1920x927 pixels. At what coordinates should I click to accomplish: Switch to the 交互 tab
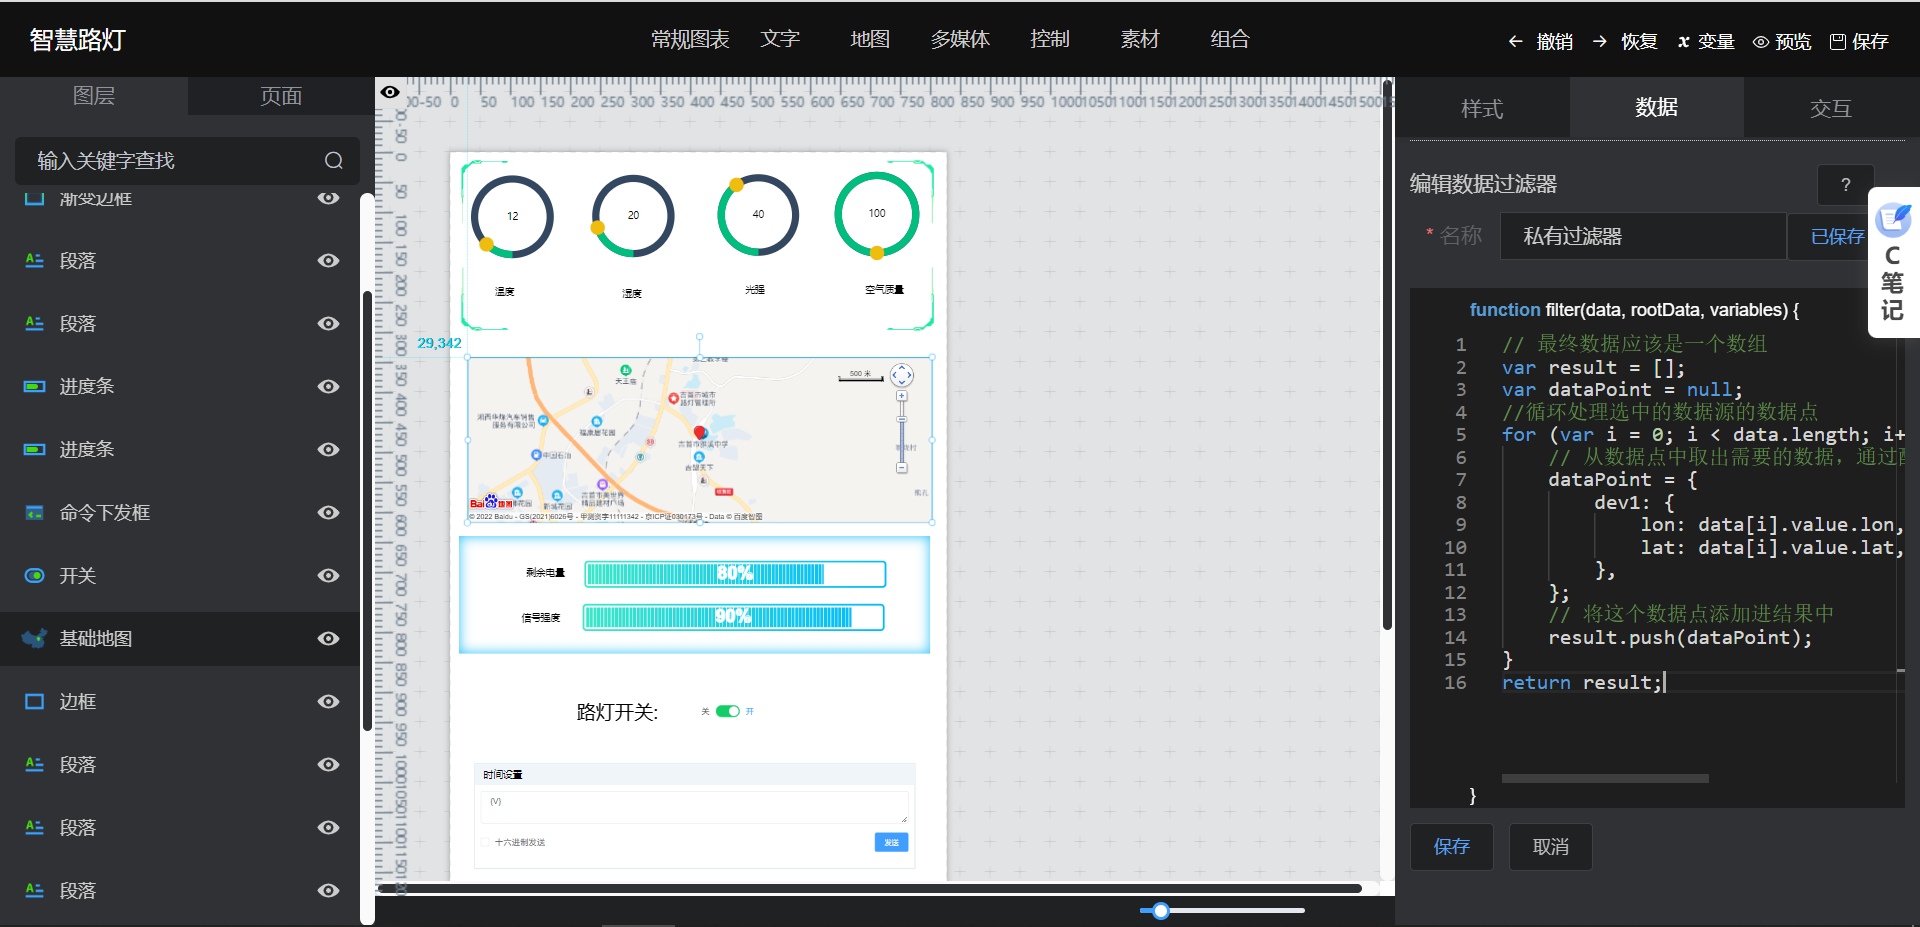[1831, 108]
